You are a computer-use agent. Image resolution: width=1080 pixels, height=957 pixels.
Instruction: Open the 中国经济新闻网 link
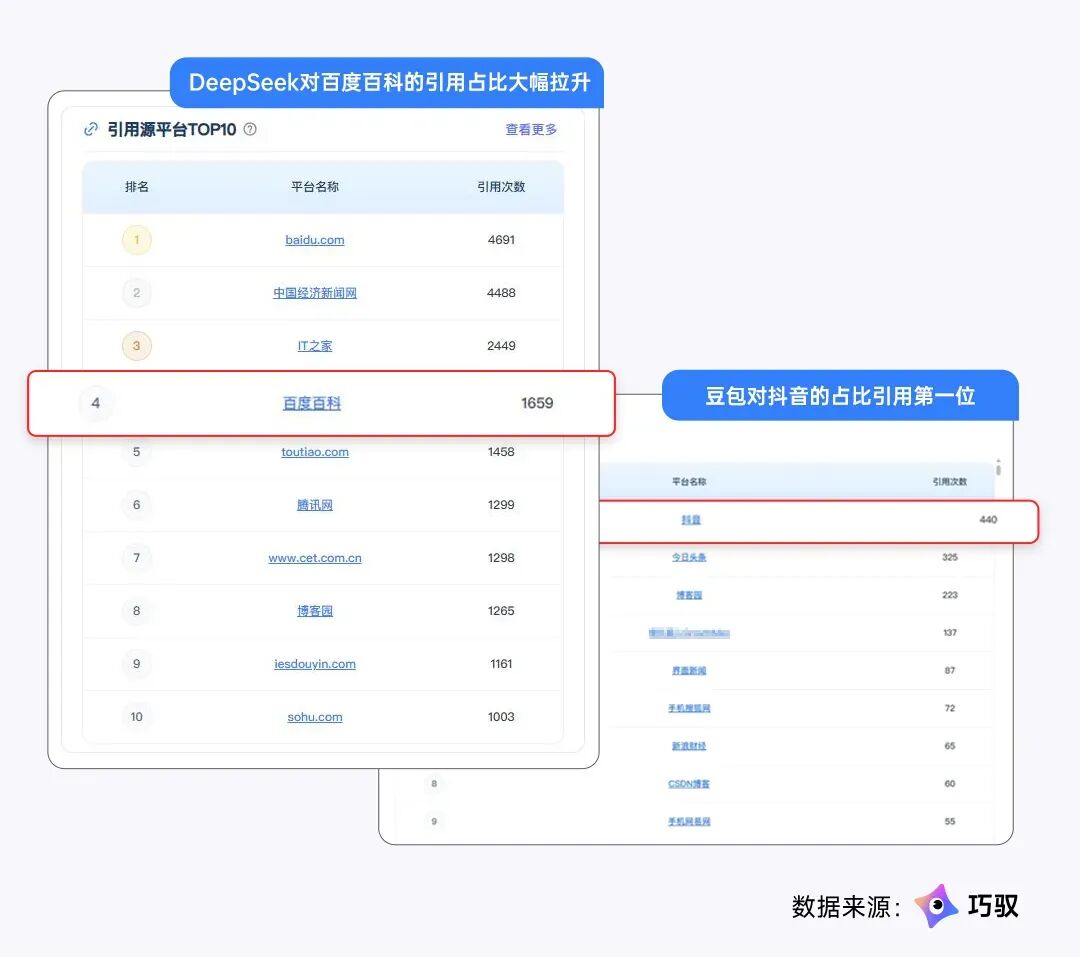point(315,293)
